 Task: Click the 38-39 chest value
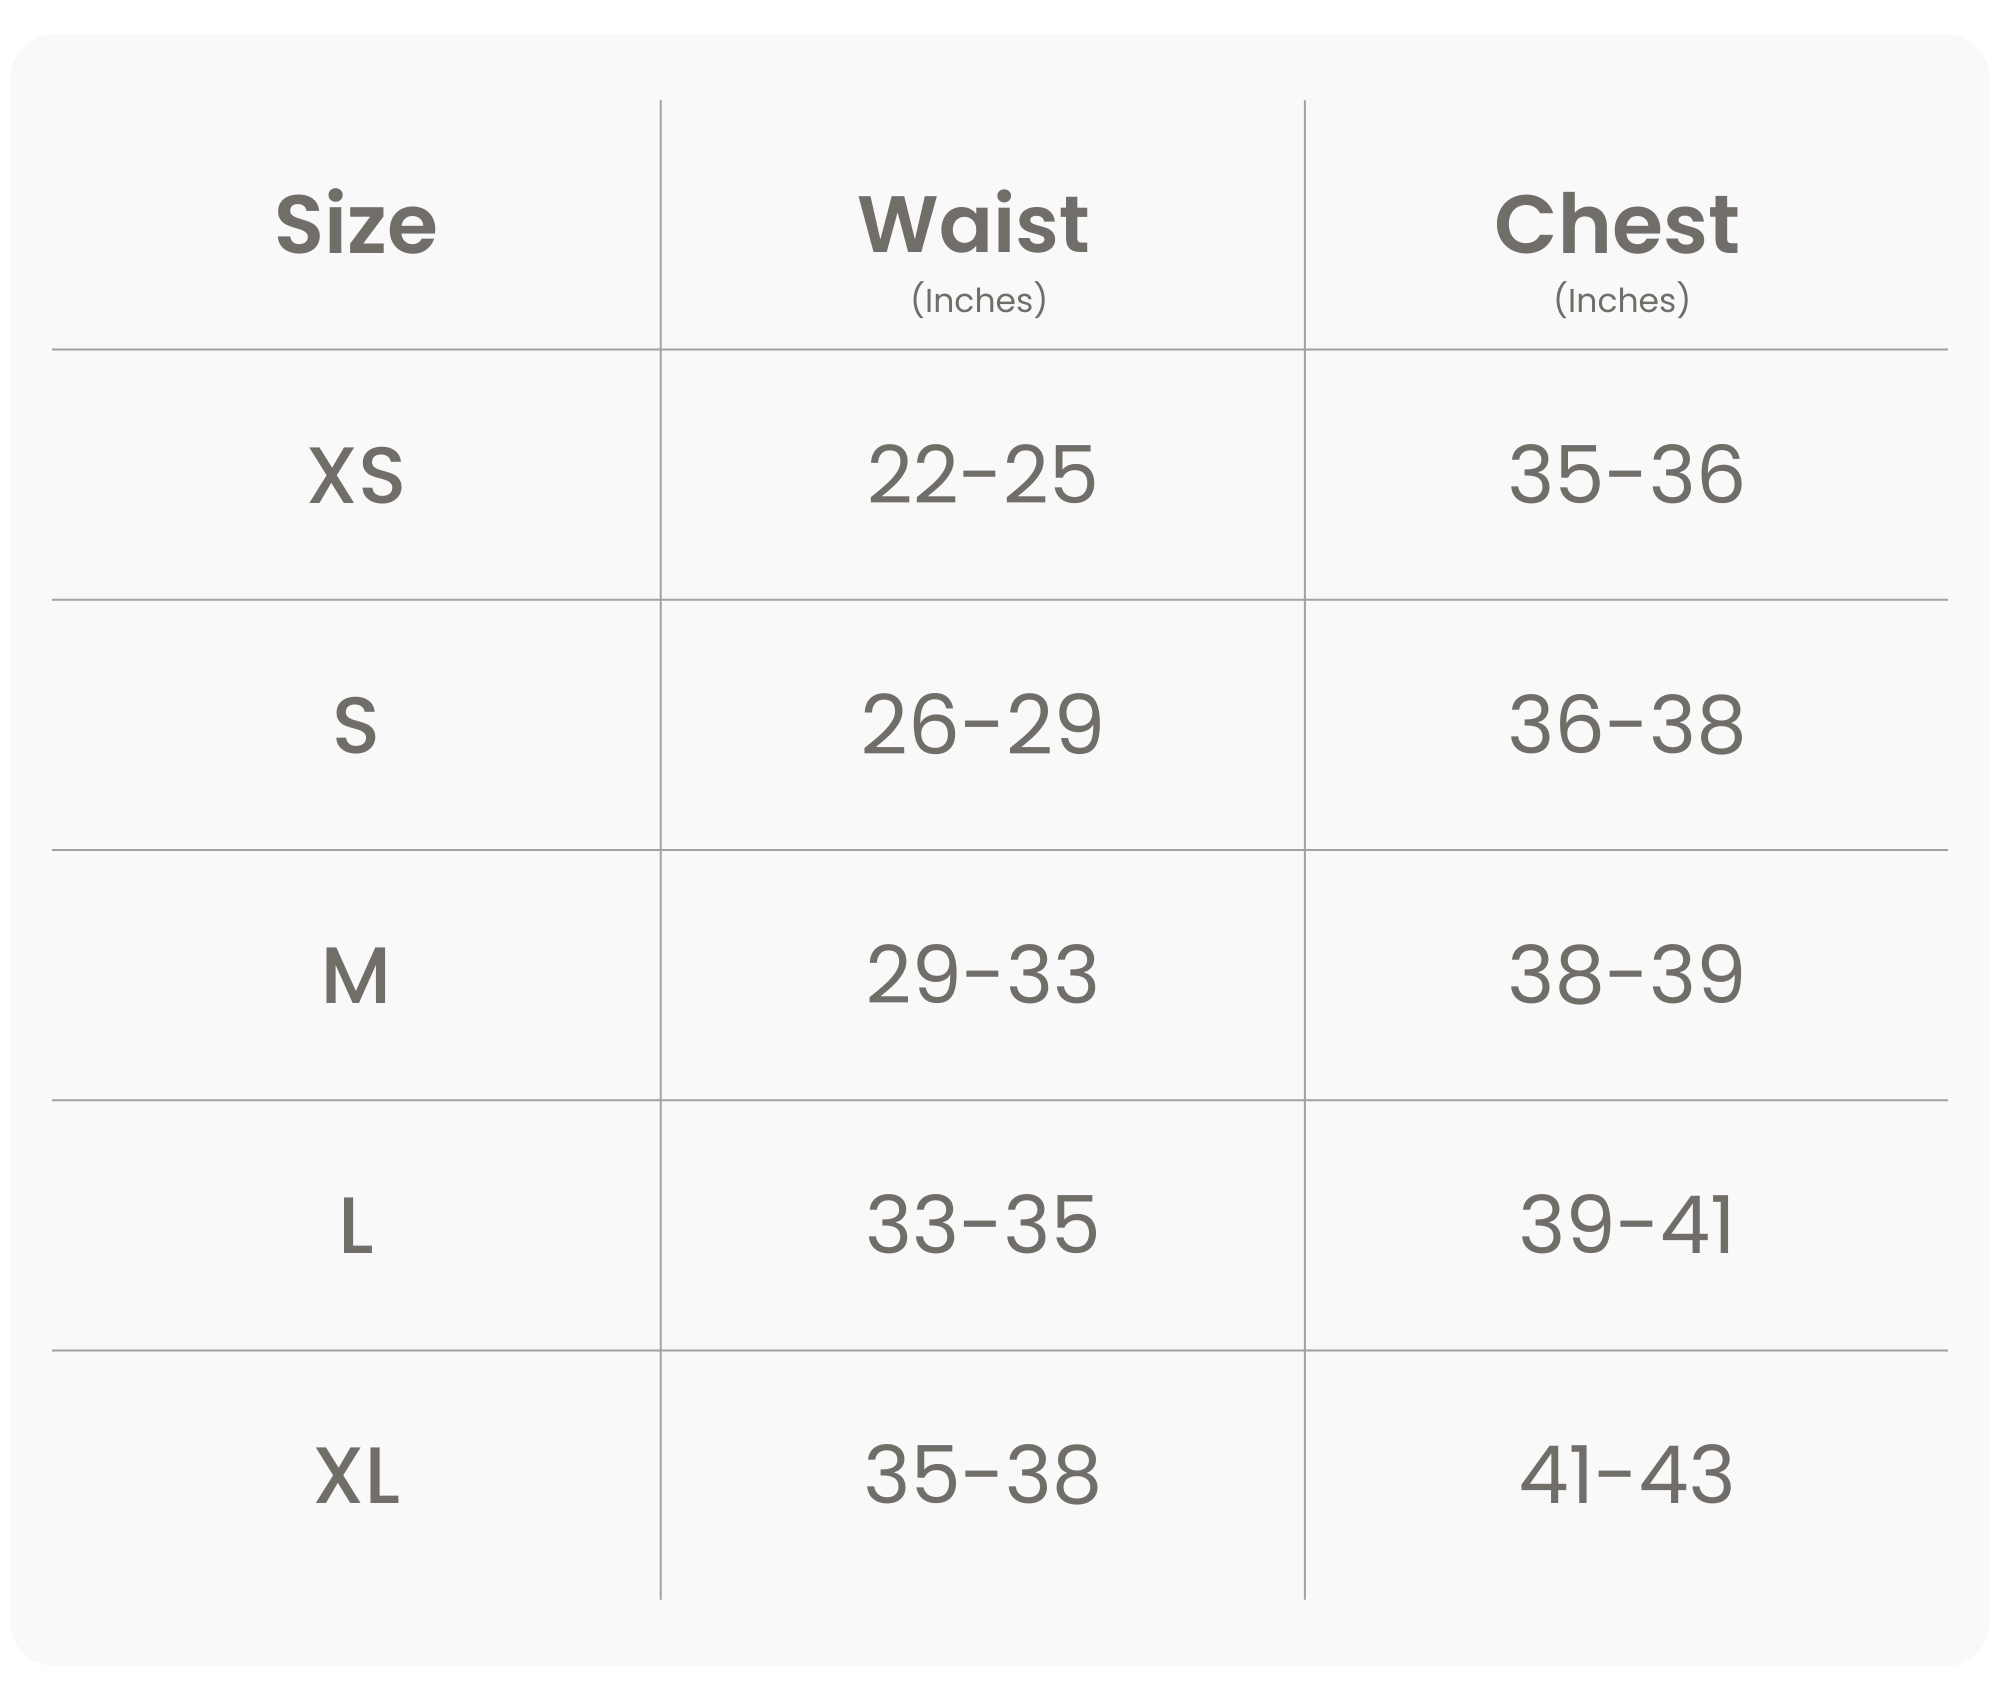tap(1626, 975)
